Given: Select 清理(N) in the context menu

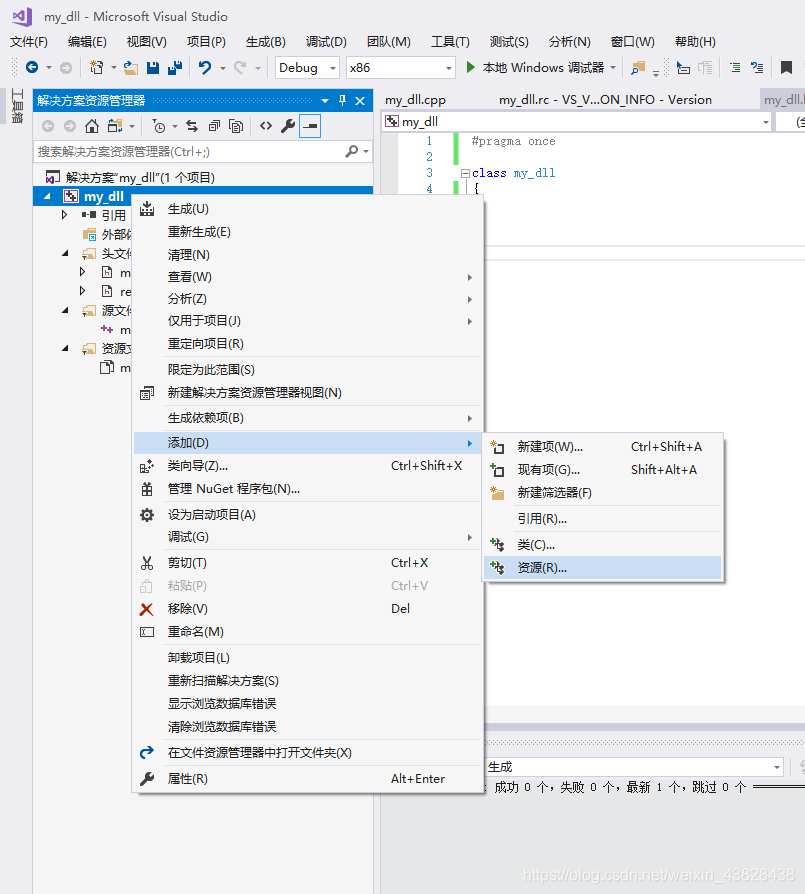Looking at the screenshot, I should point(307,255).
